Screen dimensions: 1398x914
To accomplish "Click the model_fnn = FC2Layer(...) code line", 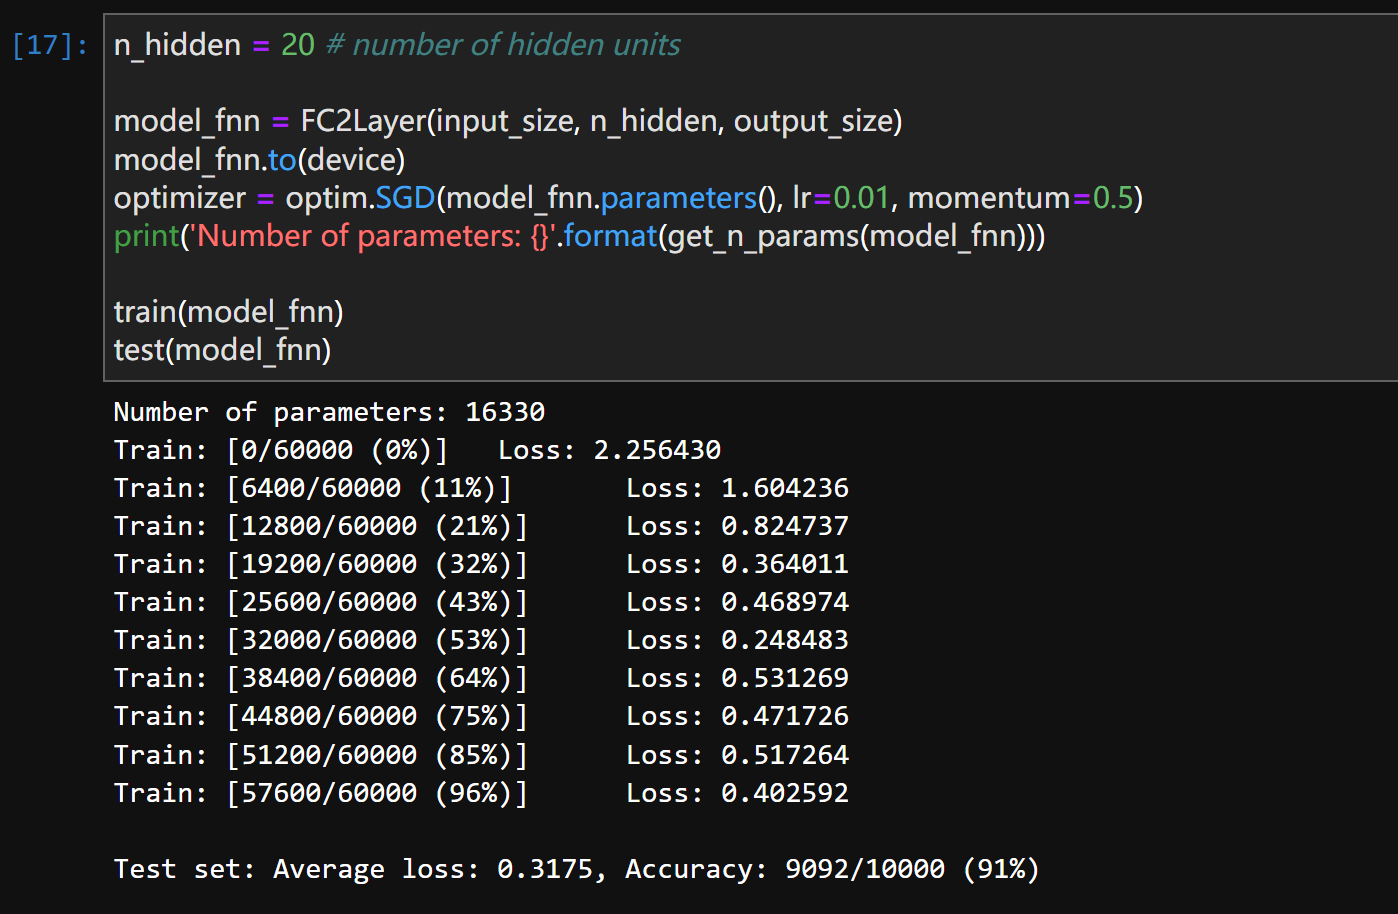I will [508, 121].
